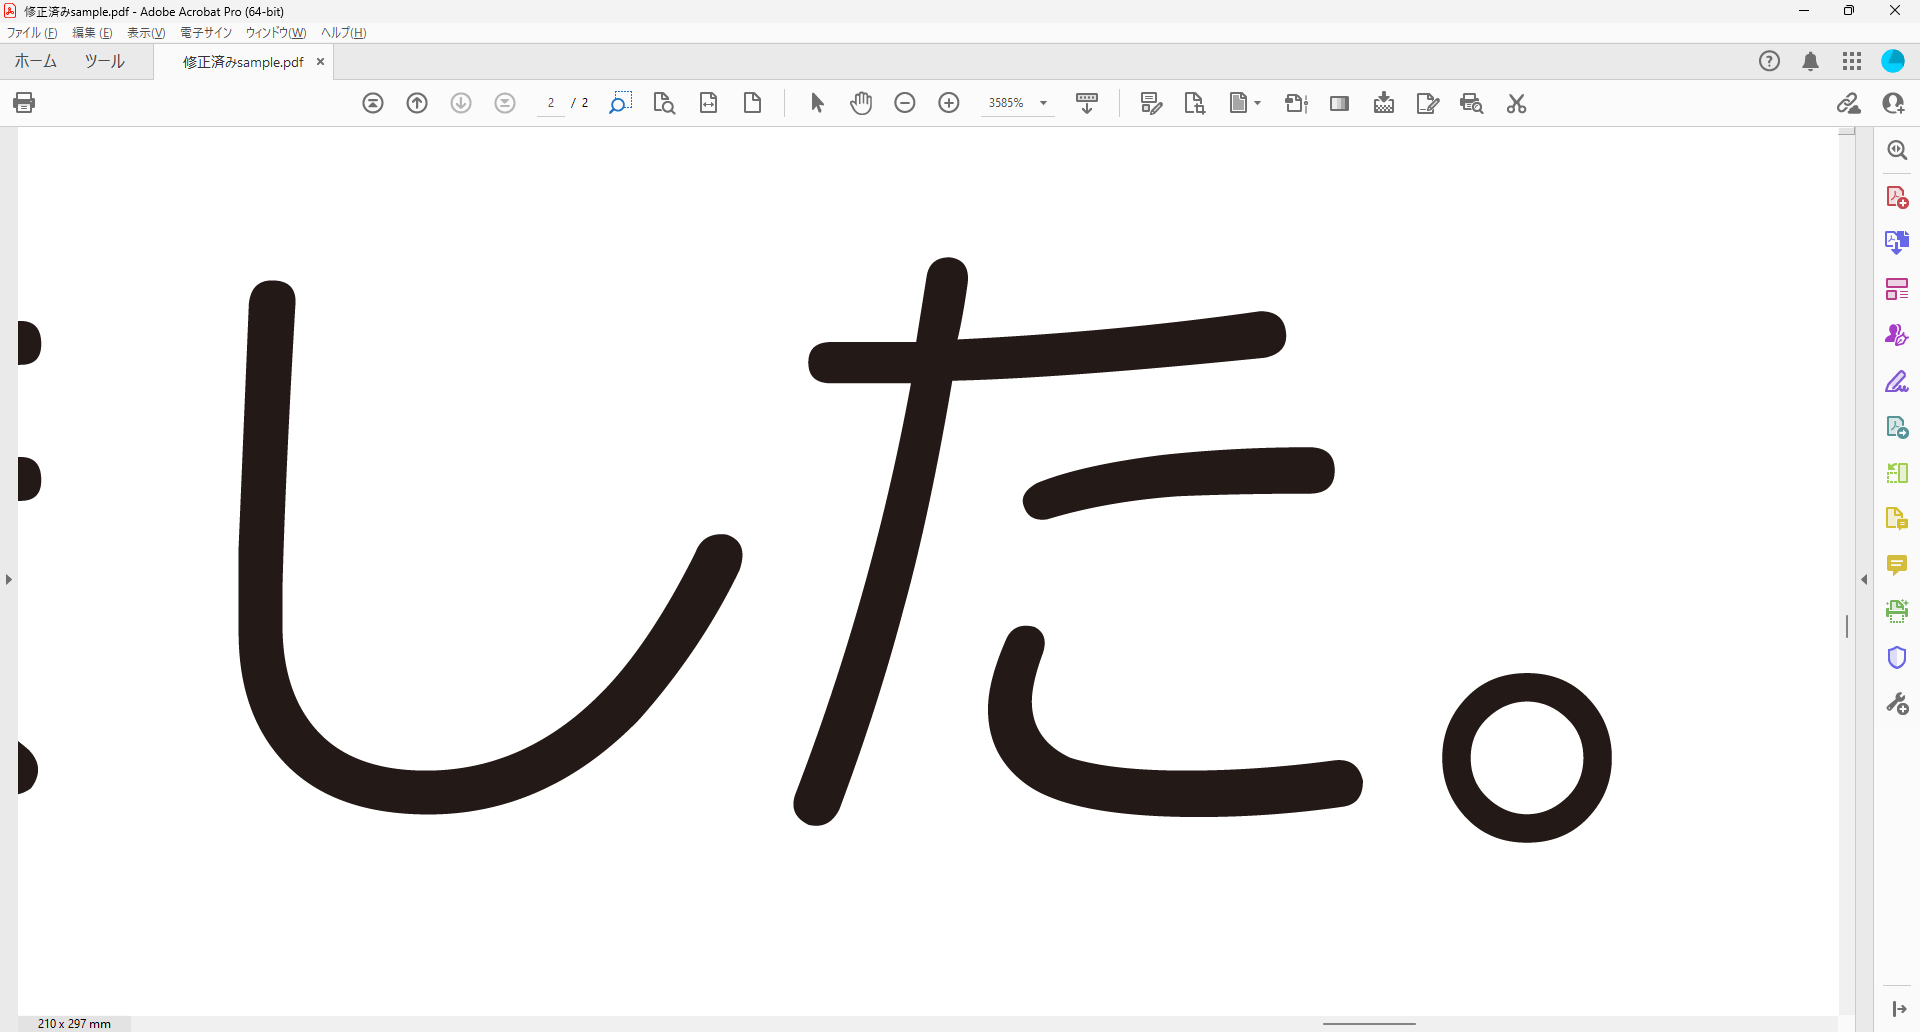This screenshot has width=1920, height=1032.
Task: Click the right-pane collapse button at bottom
Action: [x=1898, y=1009]
